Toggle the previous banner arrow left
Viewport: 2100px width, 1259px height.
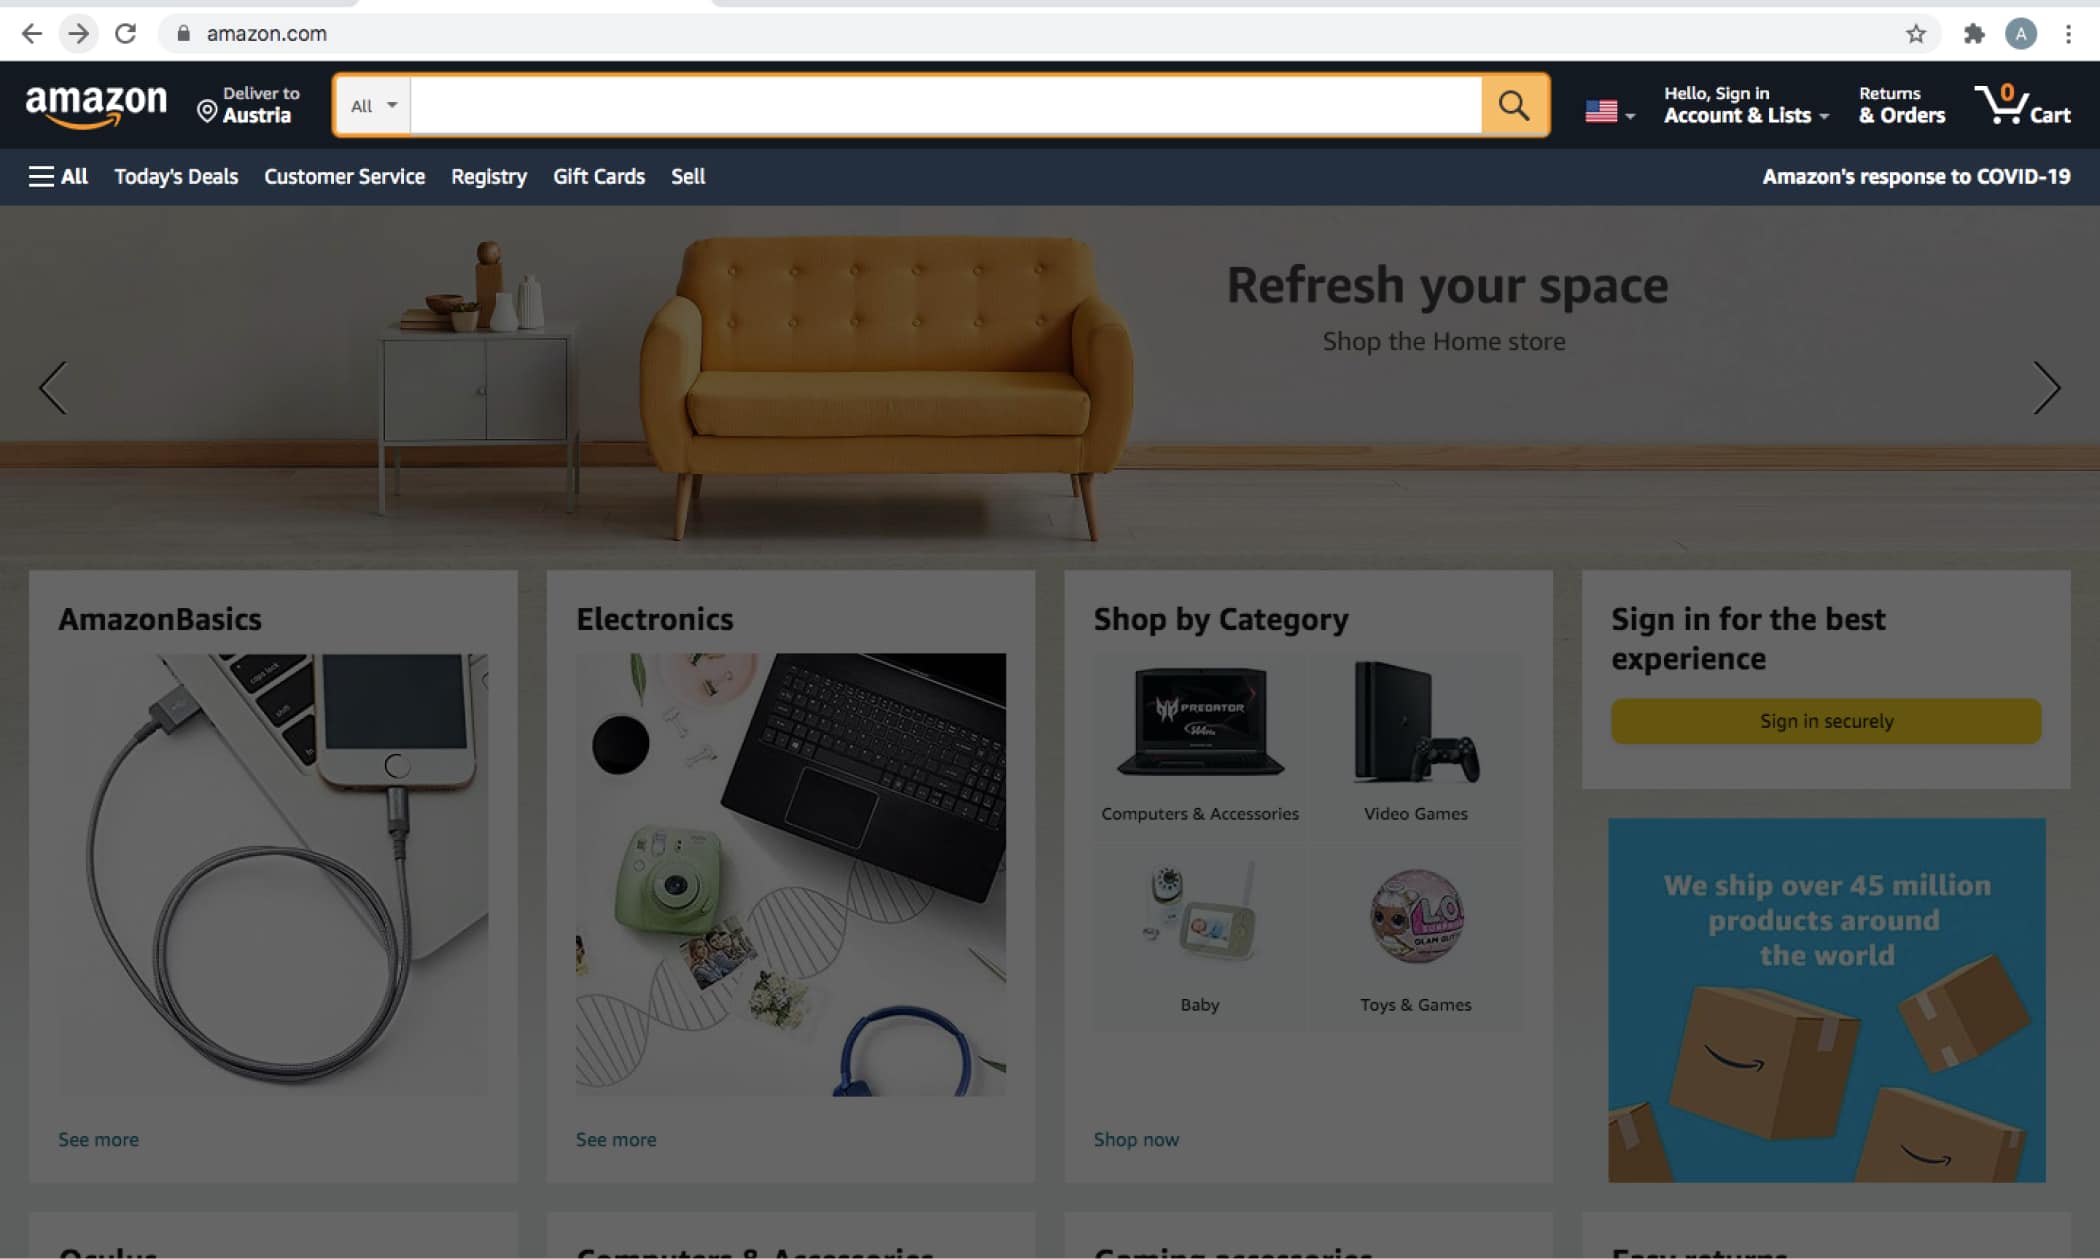[52, 388]
